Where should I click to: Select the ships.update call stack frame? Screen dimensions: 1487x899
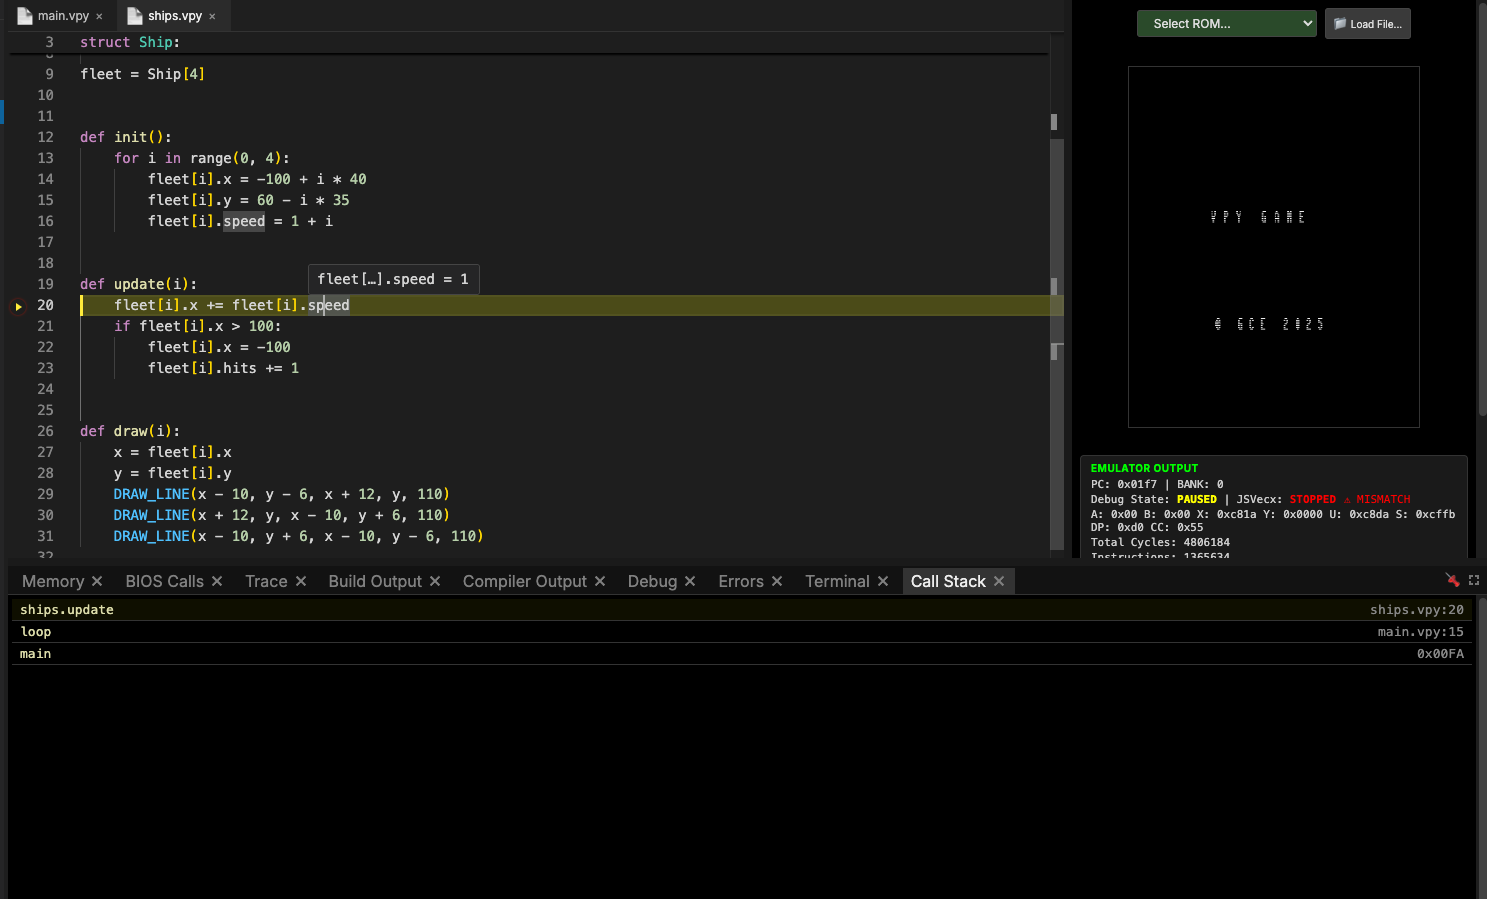tap(740, 610)
